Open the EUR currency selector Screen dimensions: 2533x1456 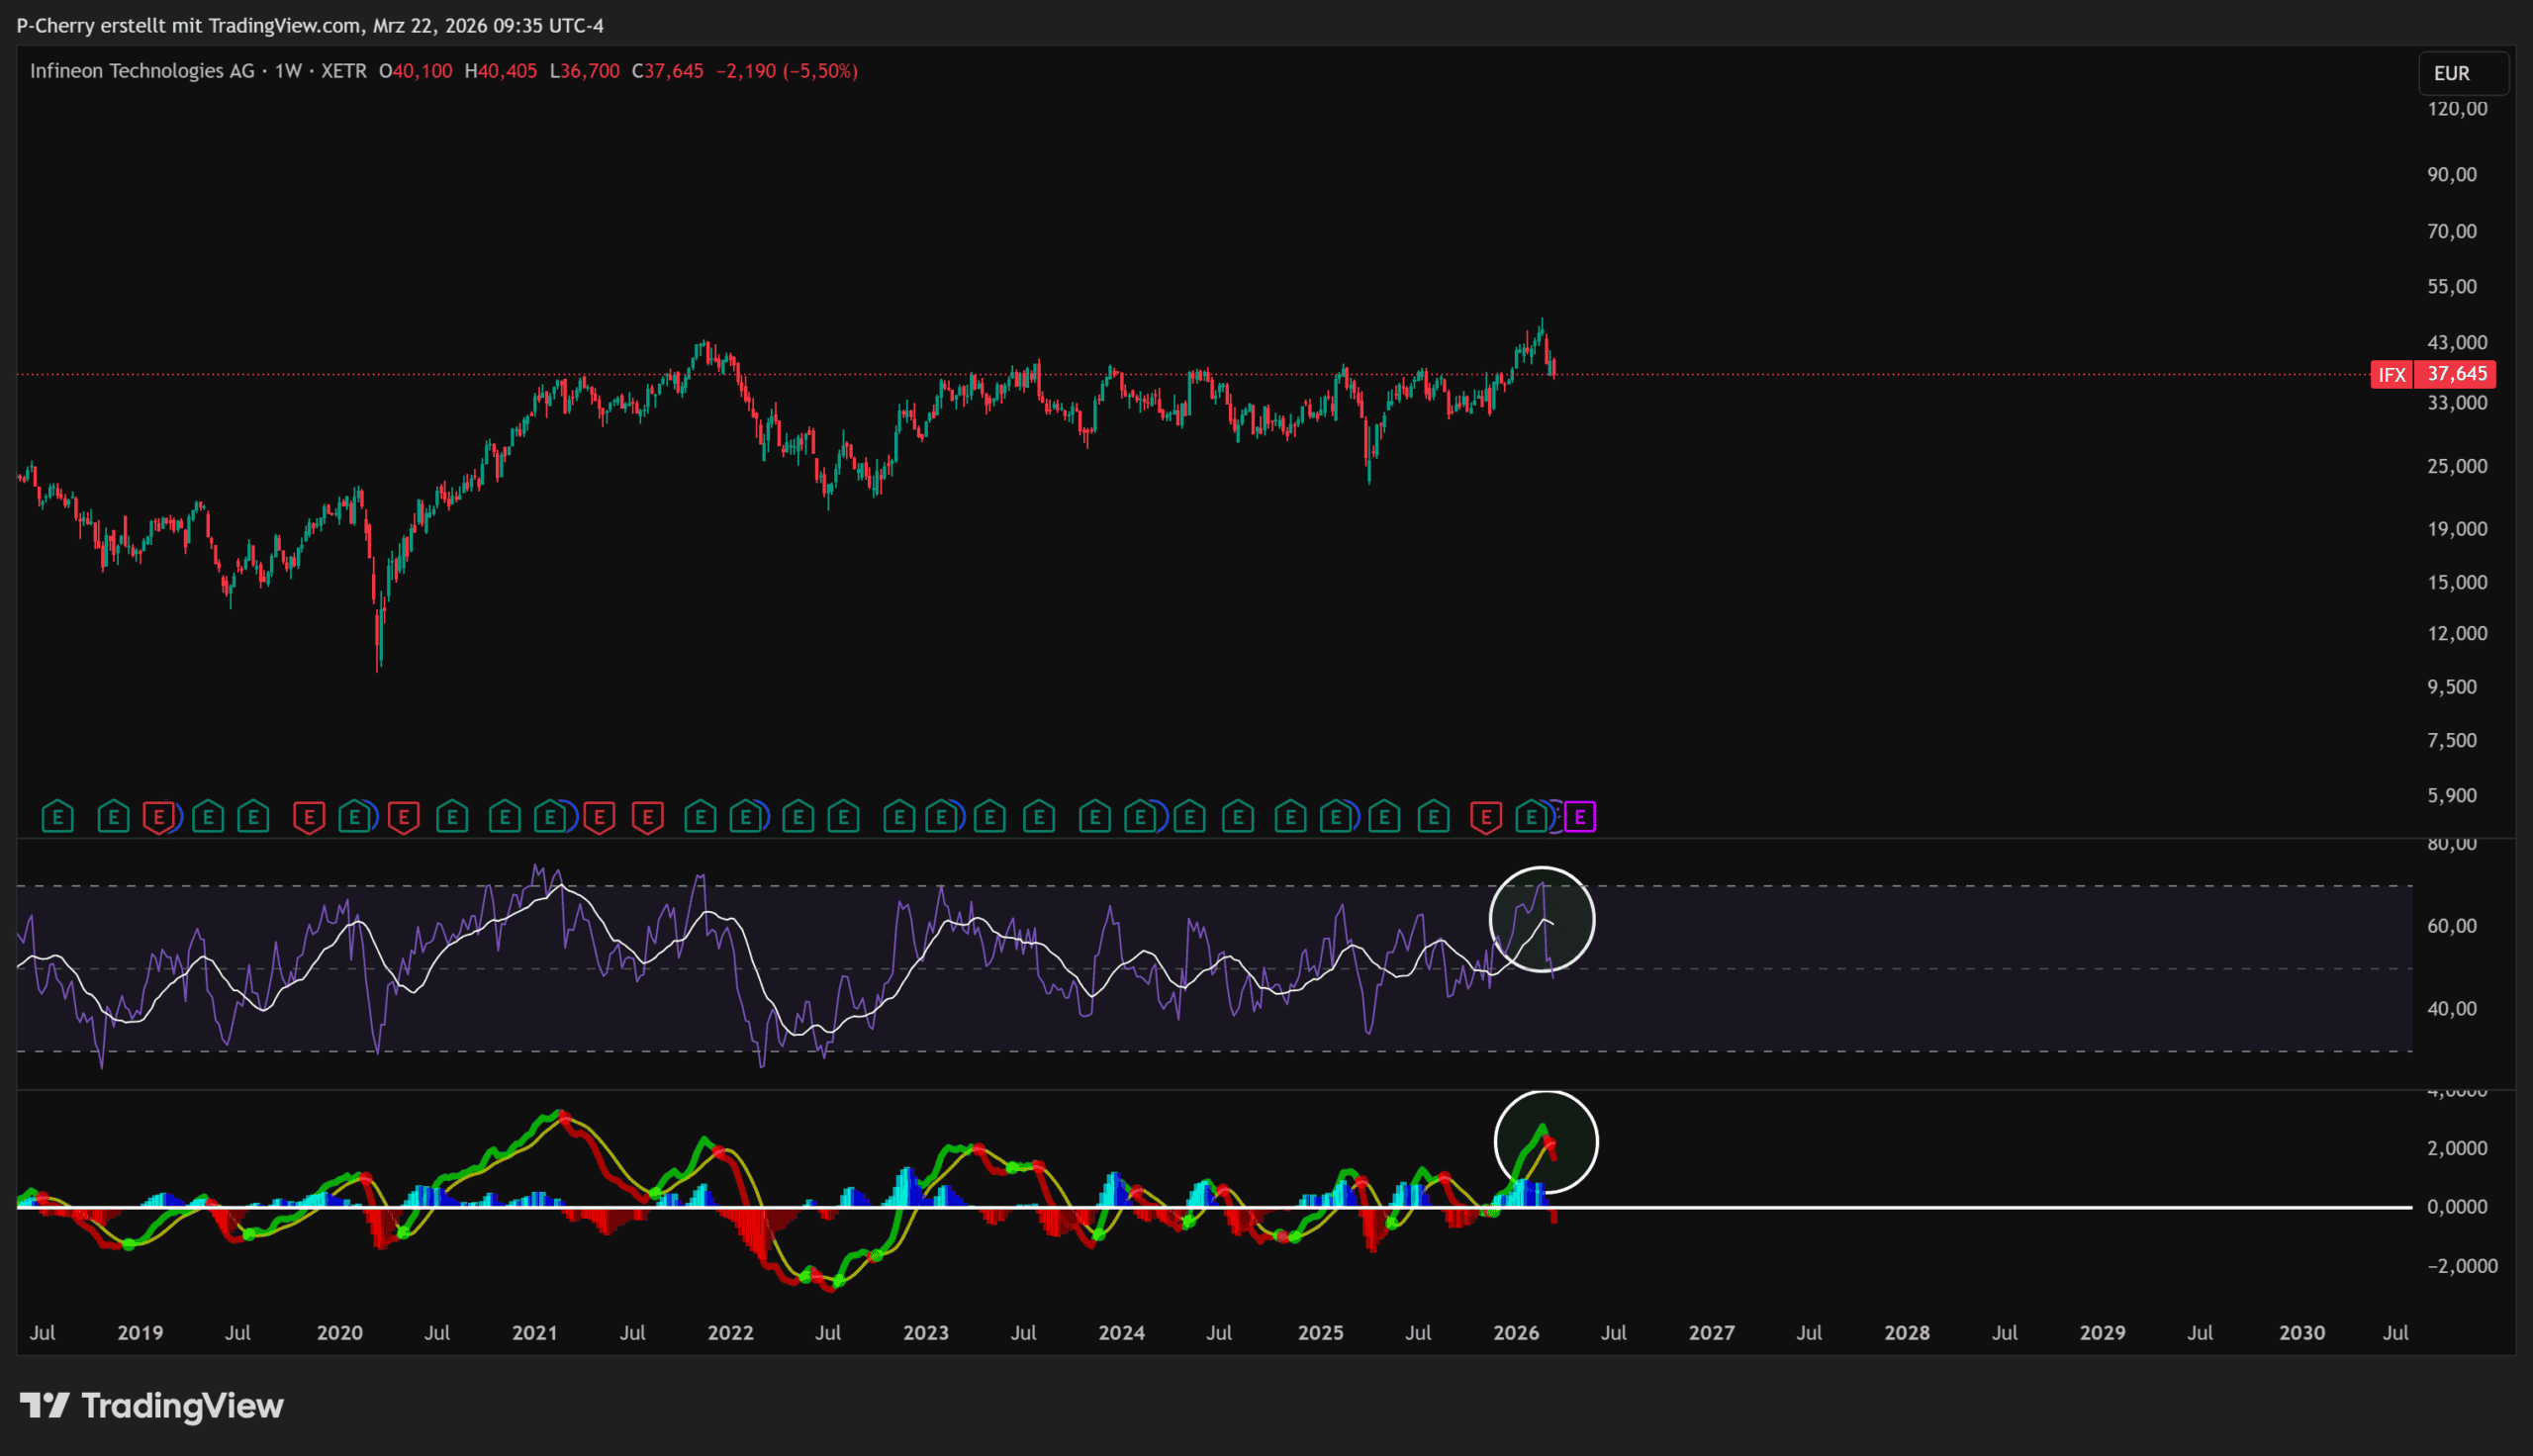click(2462, 73)
